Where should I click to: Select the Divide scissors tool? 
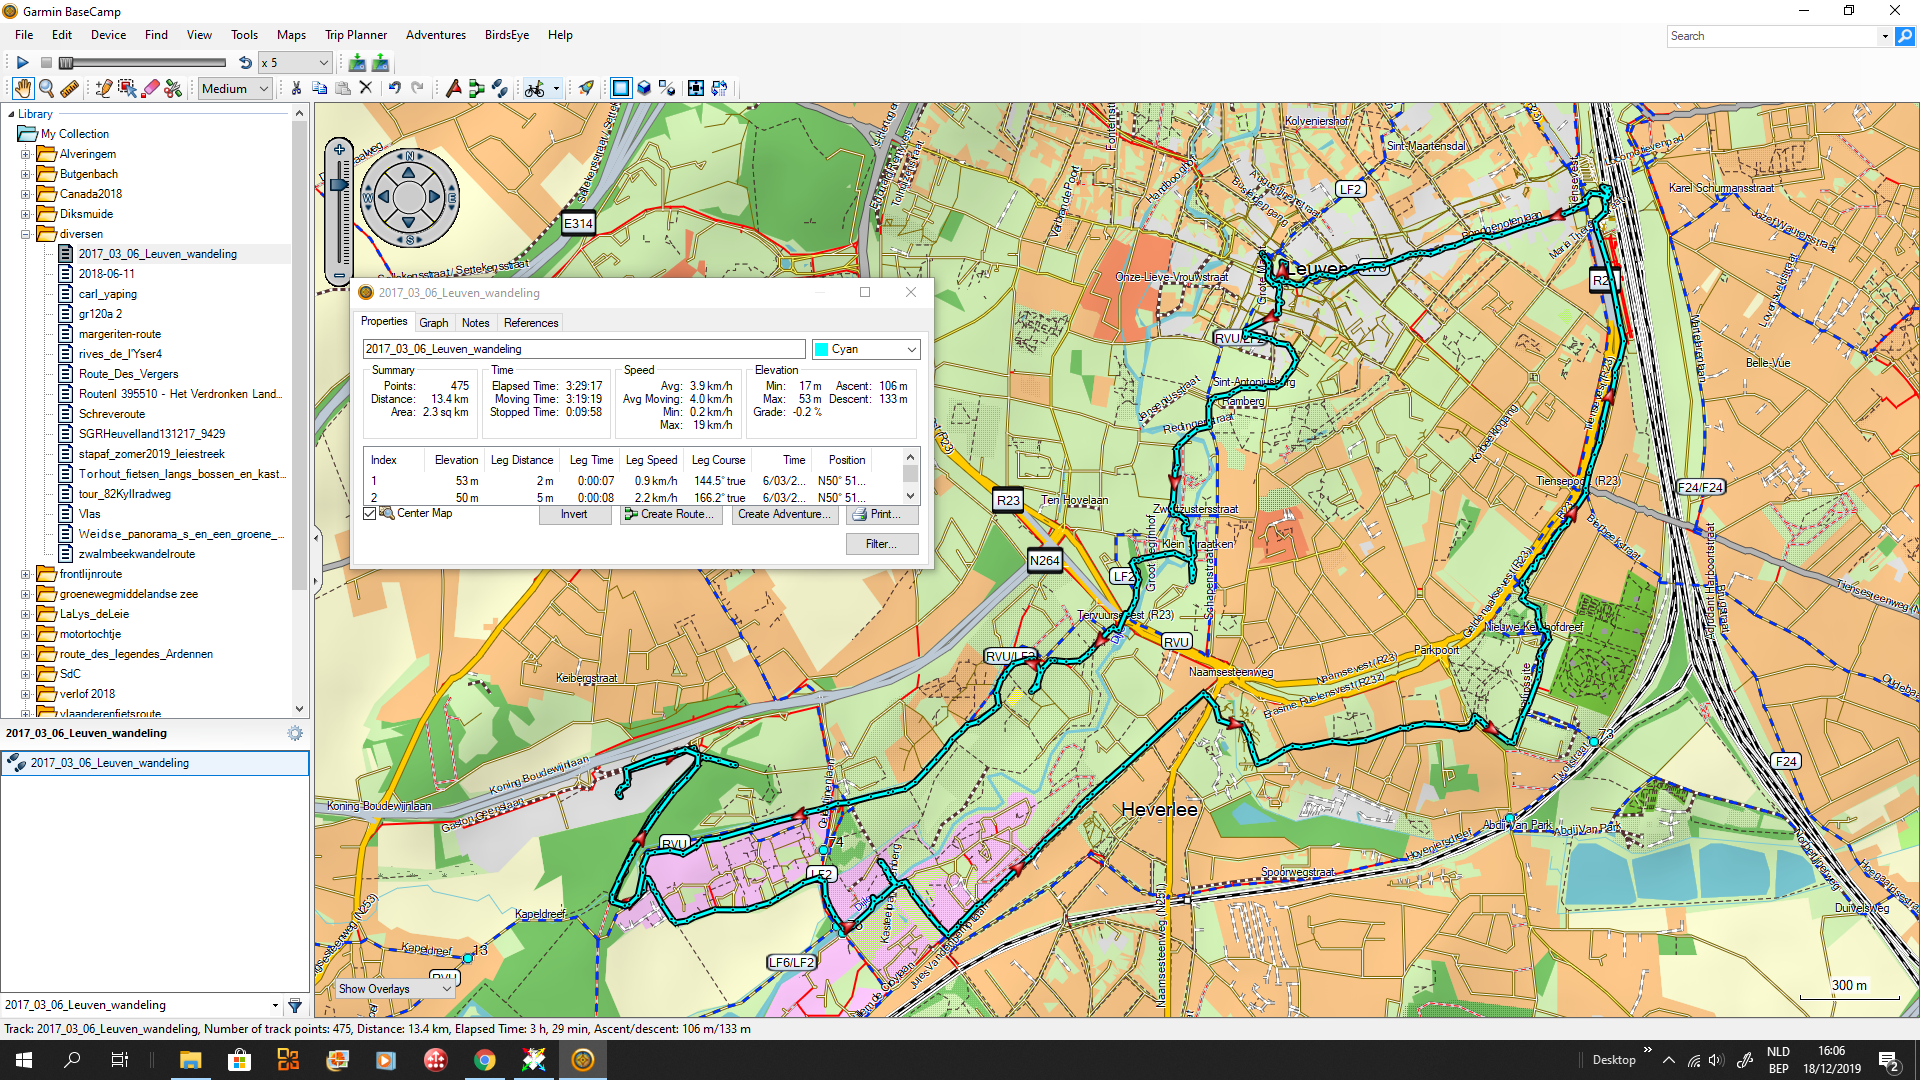click(173, 88)
